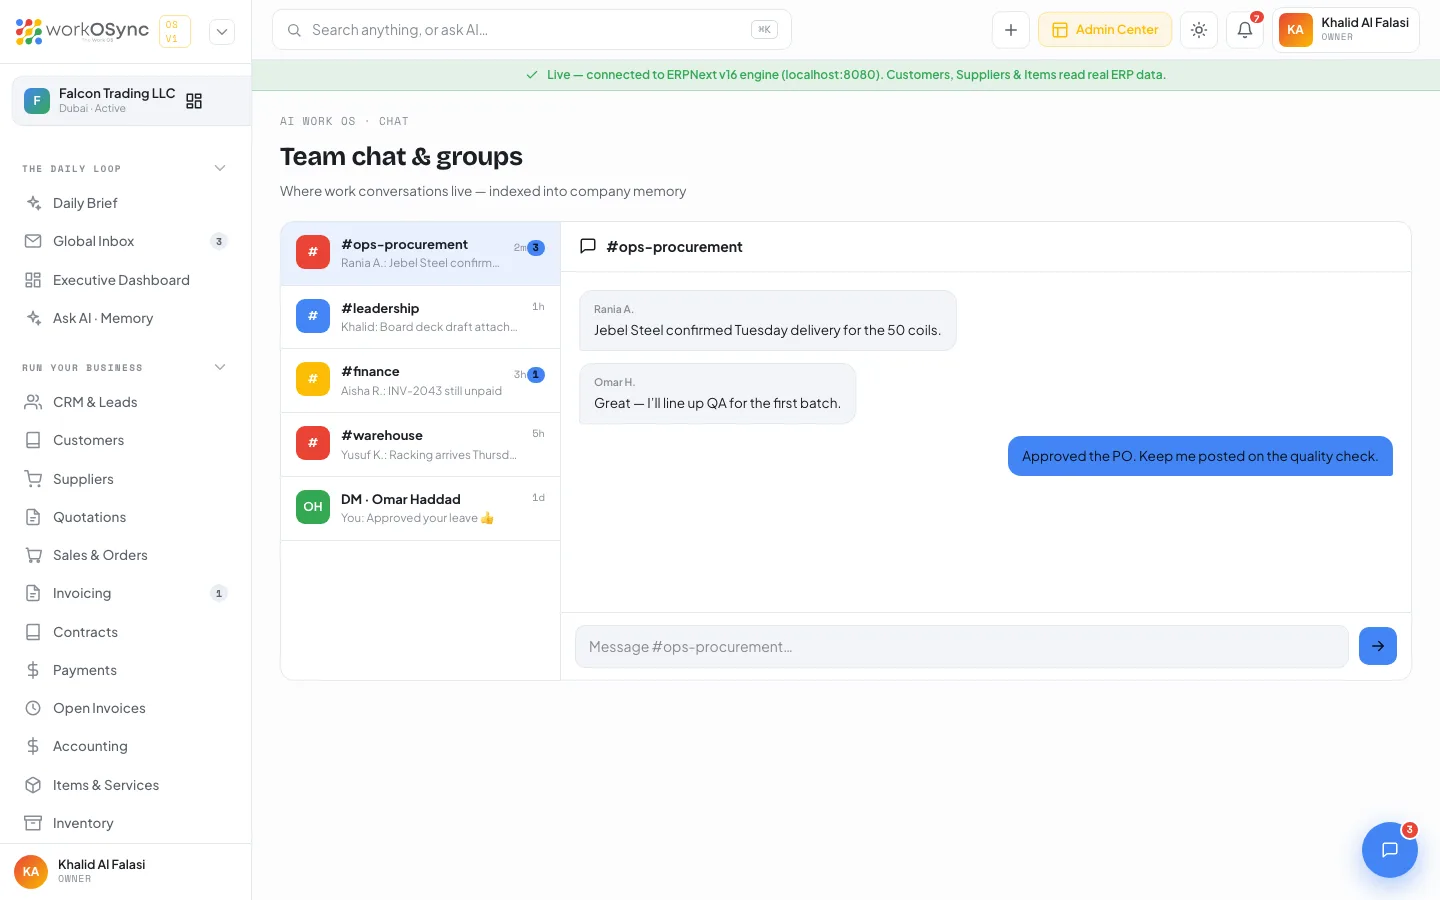Click the plus create button in header
This screenshot has height=900, width=1440.
pos(1011,30)
